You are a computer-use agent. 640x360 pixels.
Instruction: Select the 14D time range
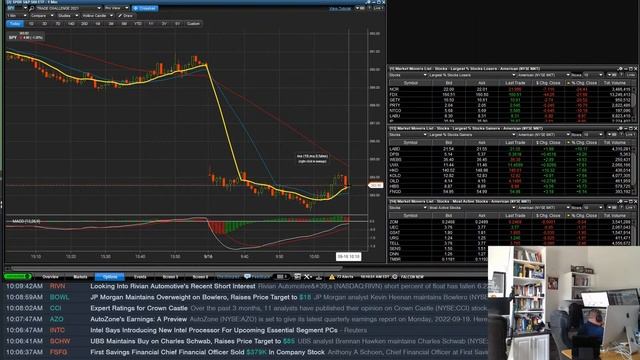coord(71,24)
